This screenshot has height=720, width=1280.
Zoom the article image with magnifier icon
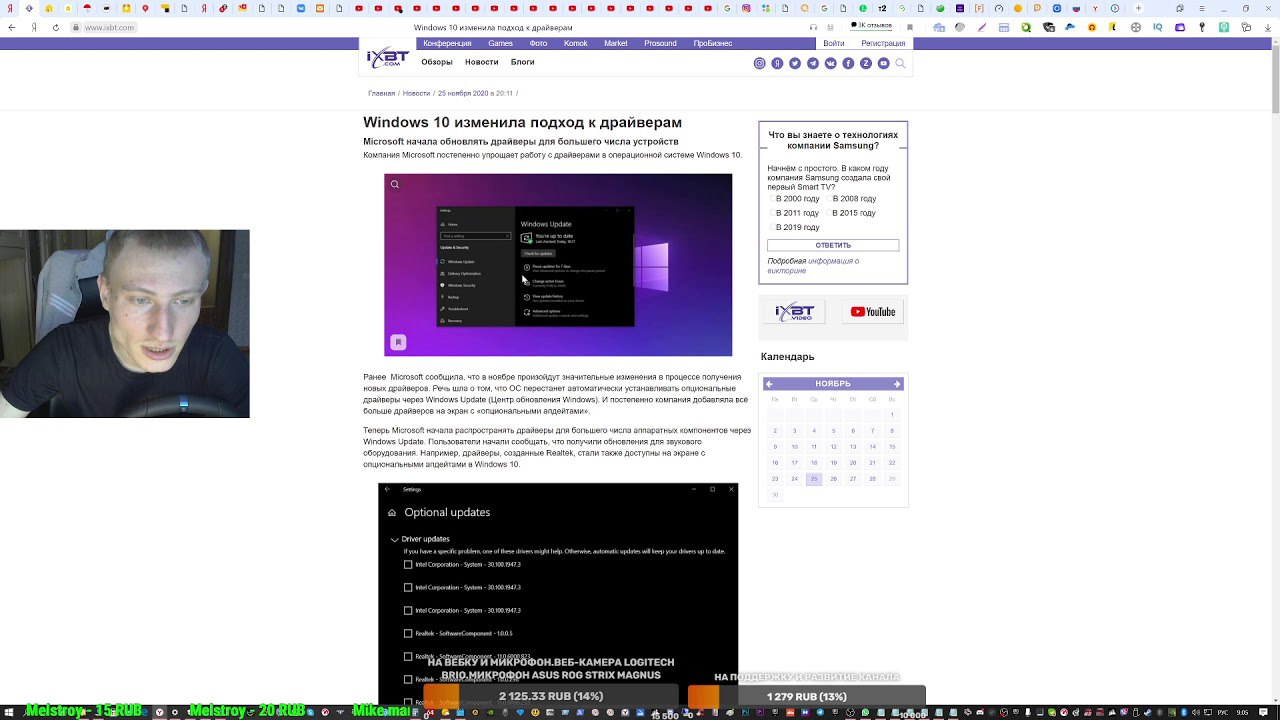pos(395,184)
